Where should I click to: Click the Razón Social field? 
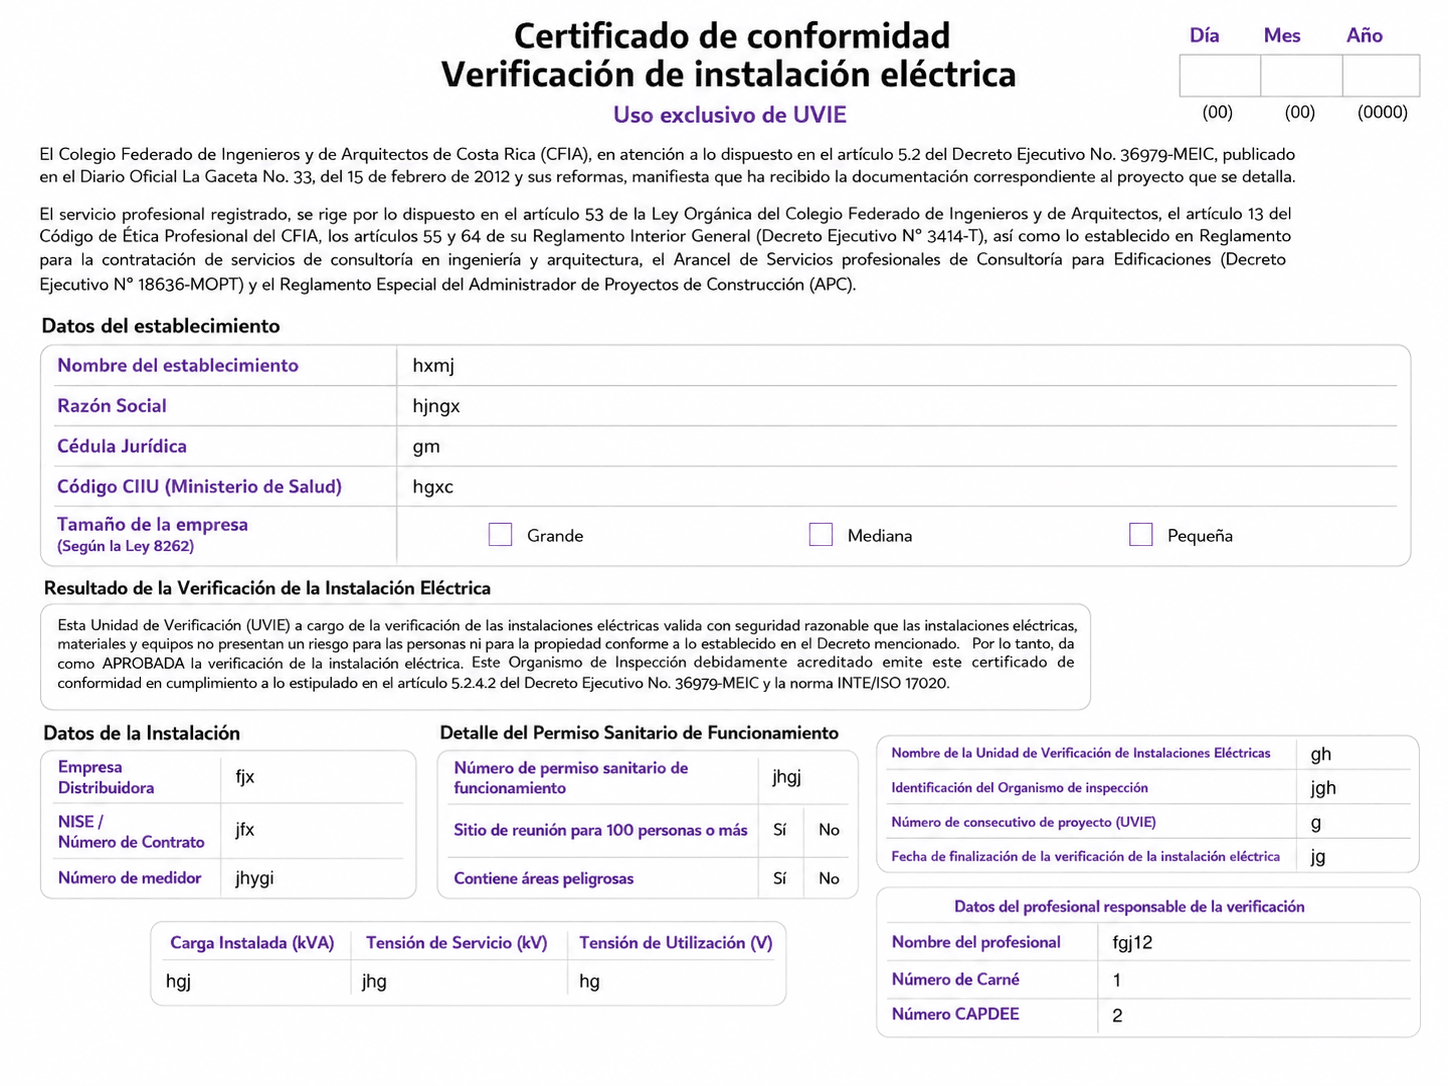897,406
